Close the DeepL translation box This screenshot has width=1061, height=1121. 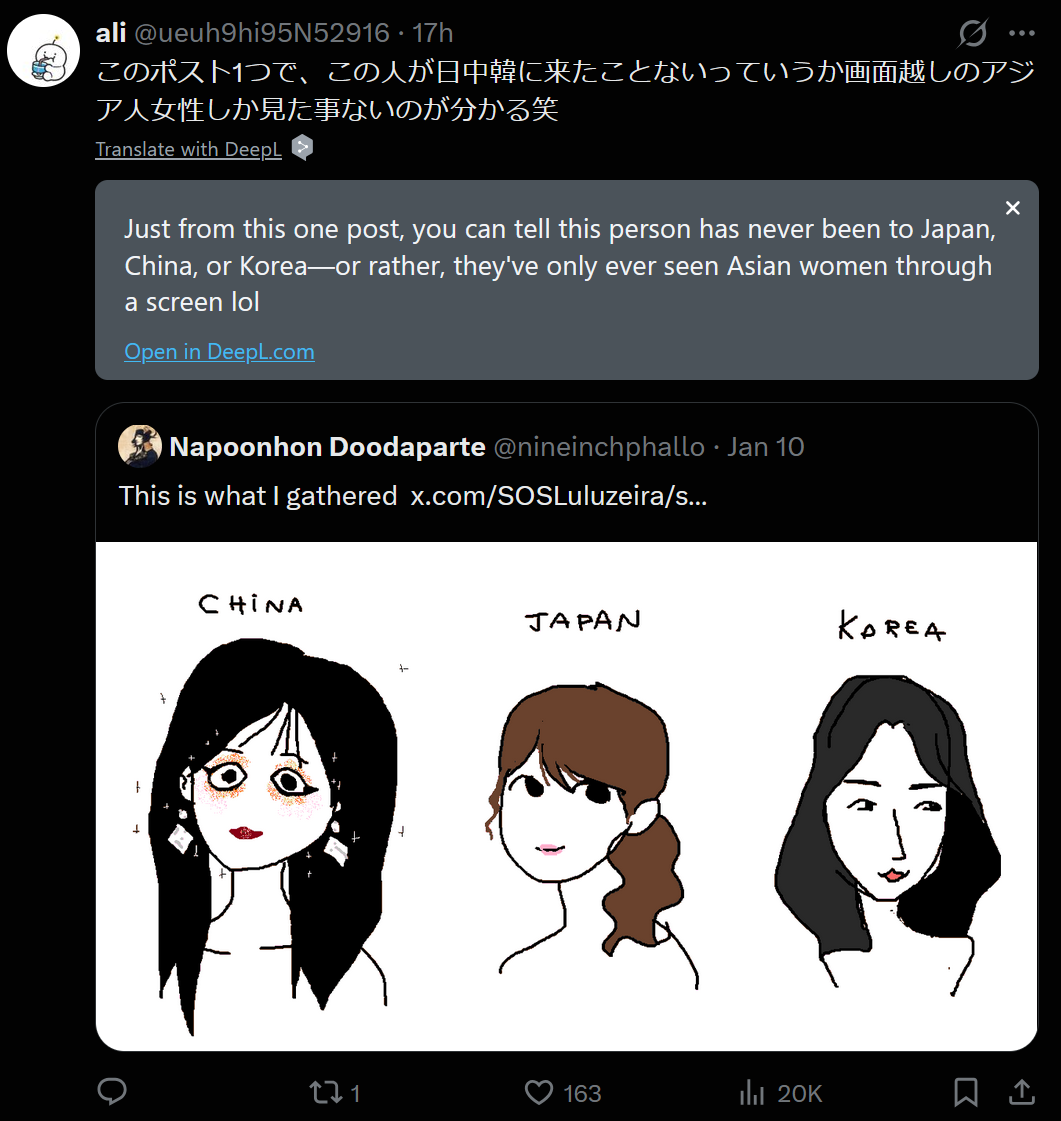(1012, 208)
